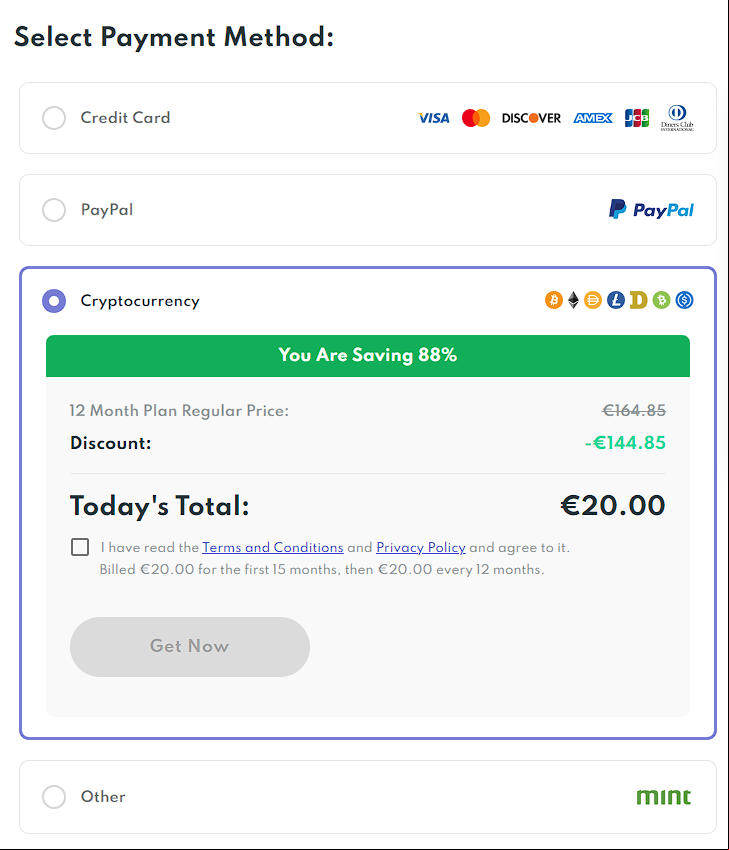Image resolution: width=729 pixels, height=850 pixels.
Task: Click the JCB card logo
Action: click(637, 118)
